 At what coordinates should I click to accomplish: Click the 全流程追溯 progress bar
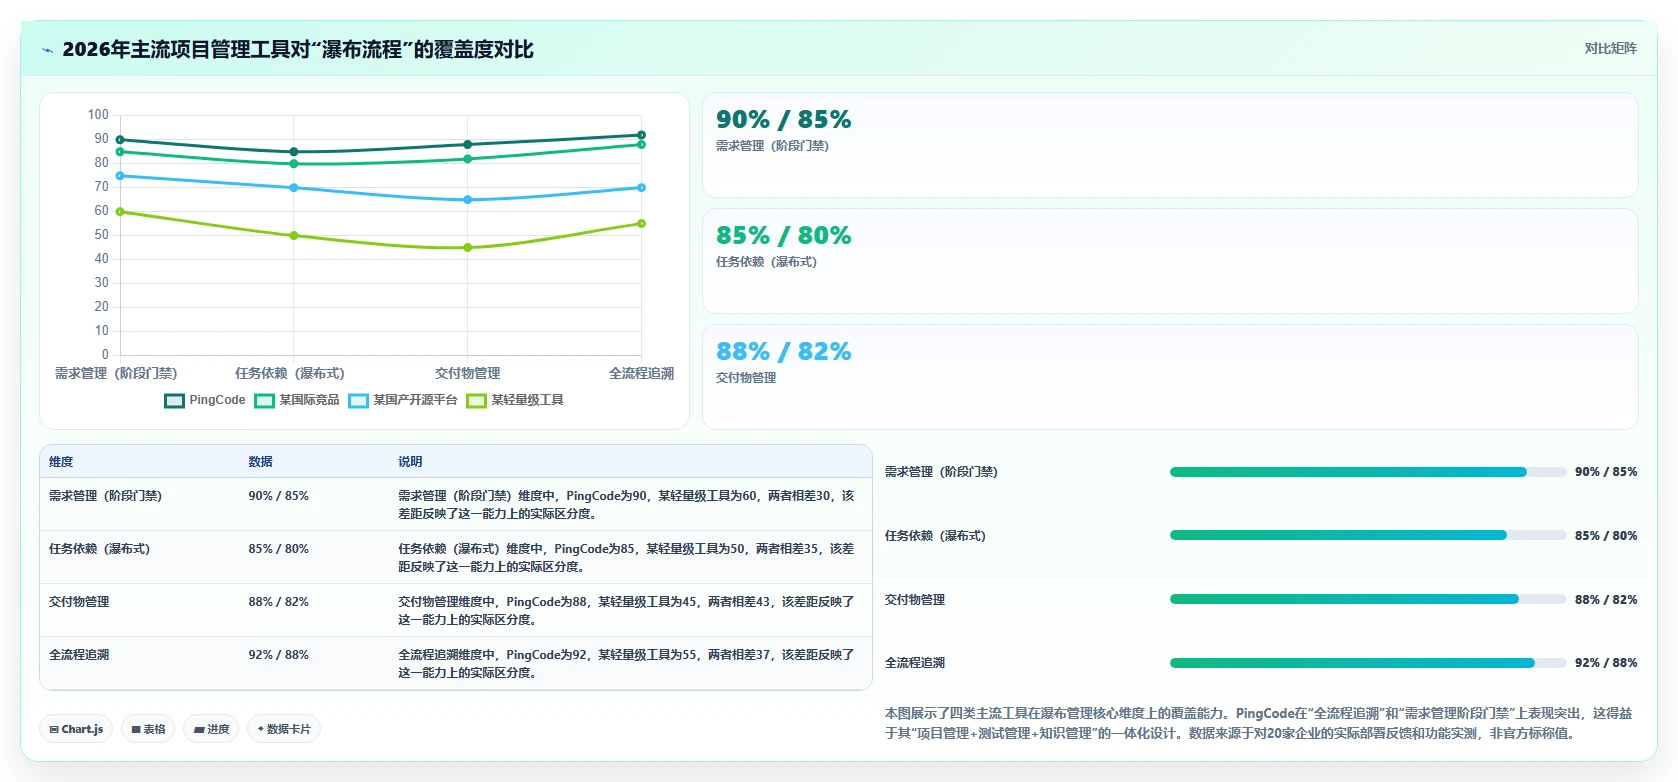[x=1368, y=663]
